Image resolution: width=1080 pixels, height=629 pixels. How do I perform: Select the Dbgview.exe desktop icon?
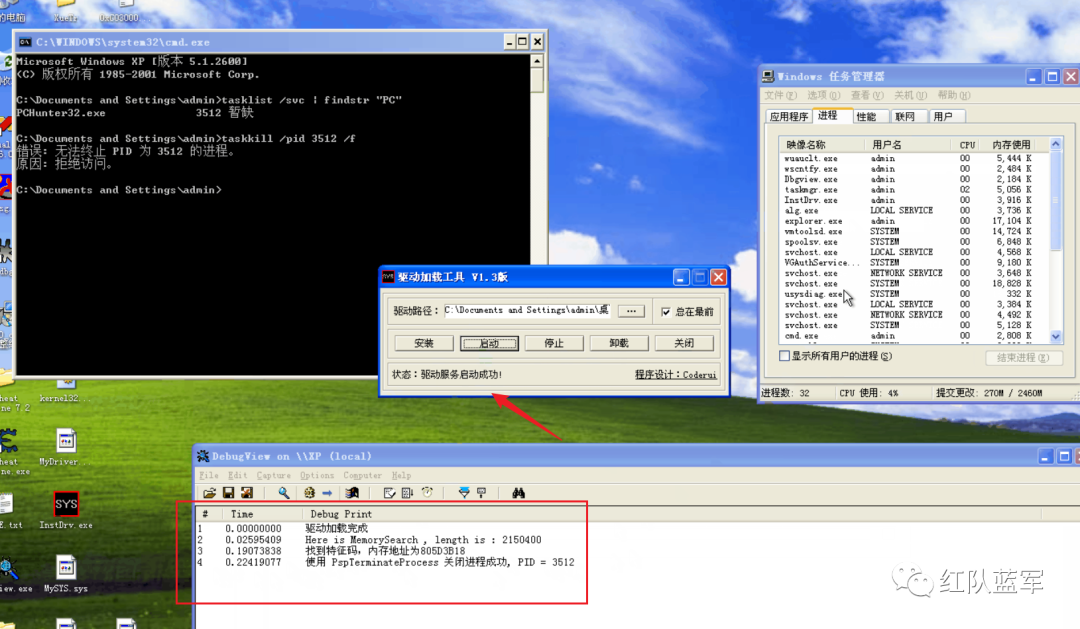14,576
